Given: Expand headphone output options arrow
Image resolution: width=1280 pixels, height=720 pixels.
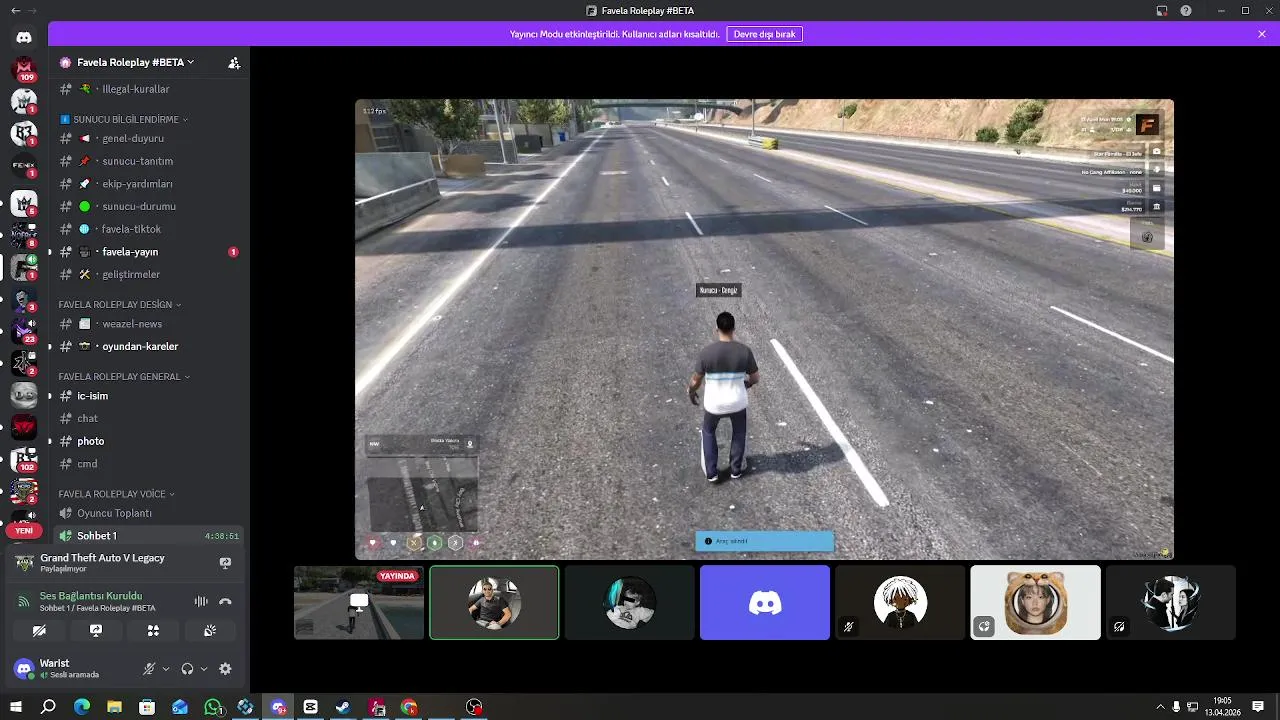Looking at the screenshot, I should coord(204,669).
